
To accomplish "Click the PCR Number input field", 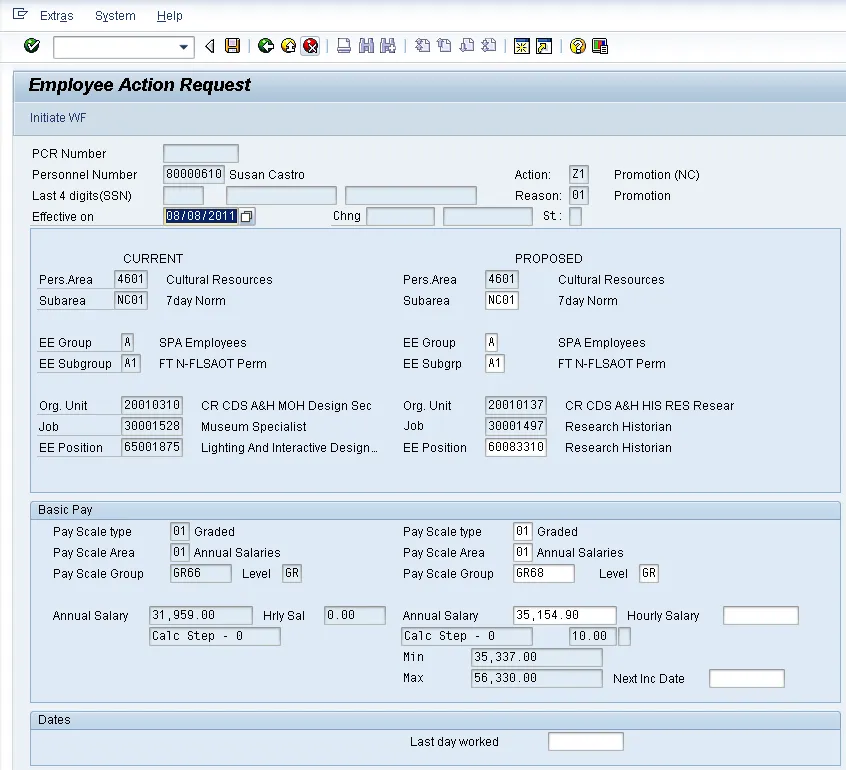I will [x=200, y=154].
